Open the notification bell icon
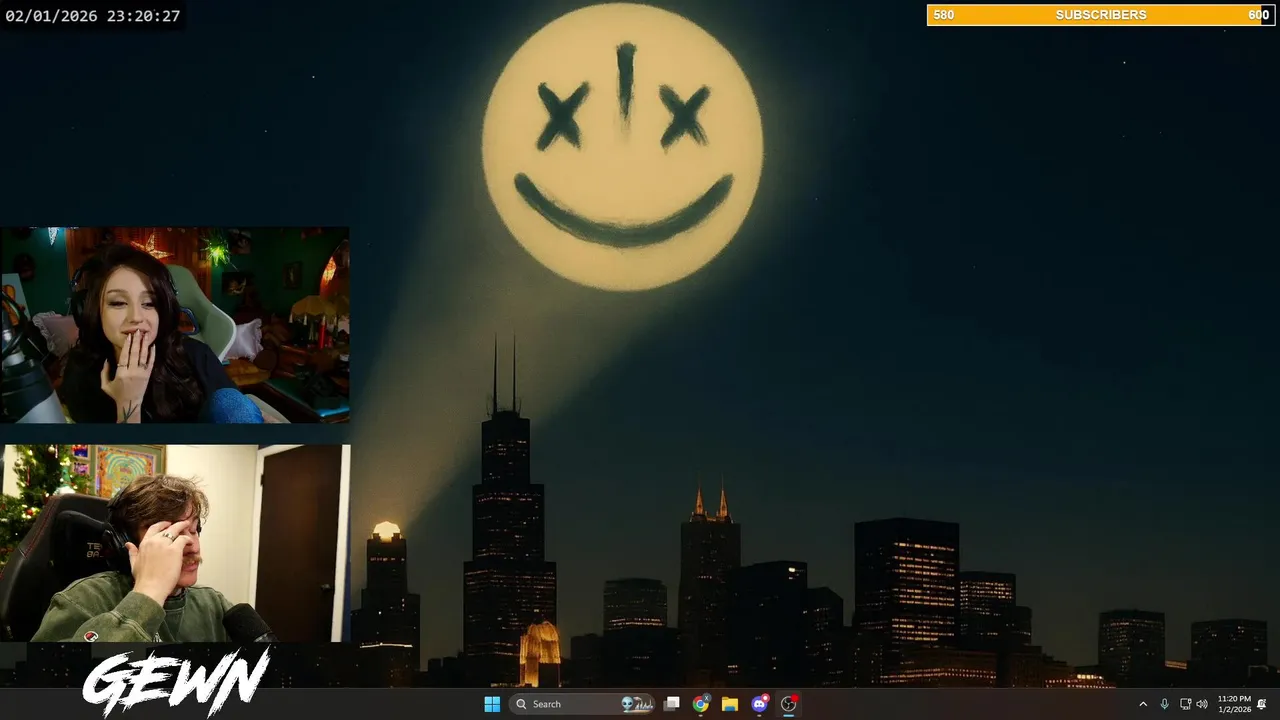 pyautogui.click(x=1262, y=704)
